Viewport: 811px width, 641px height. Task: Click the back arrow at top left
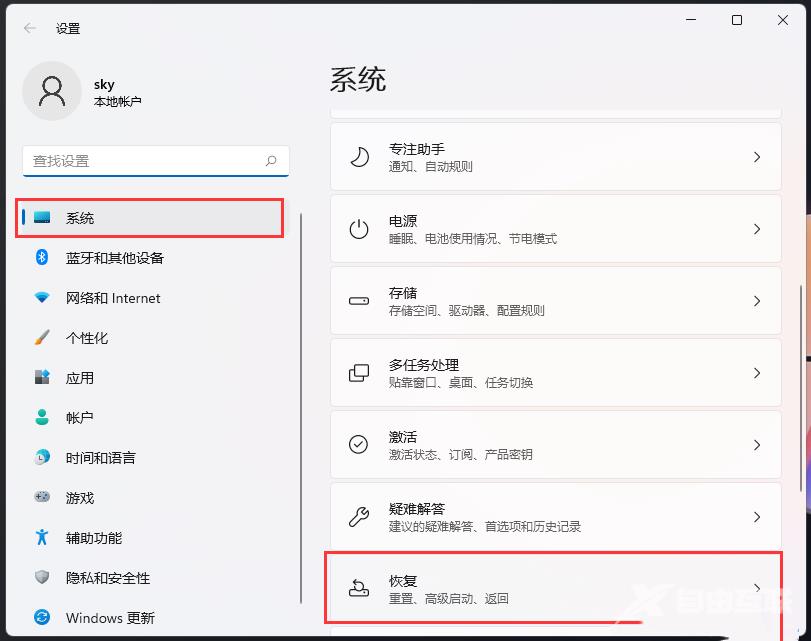[28, 28]
